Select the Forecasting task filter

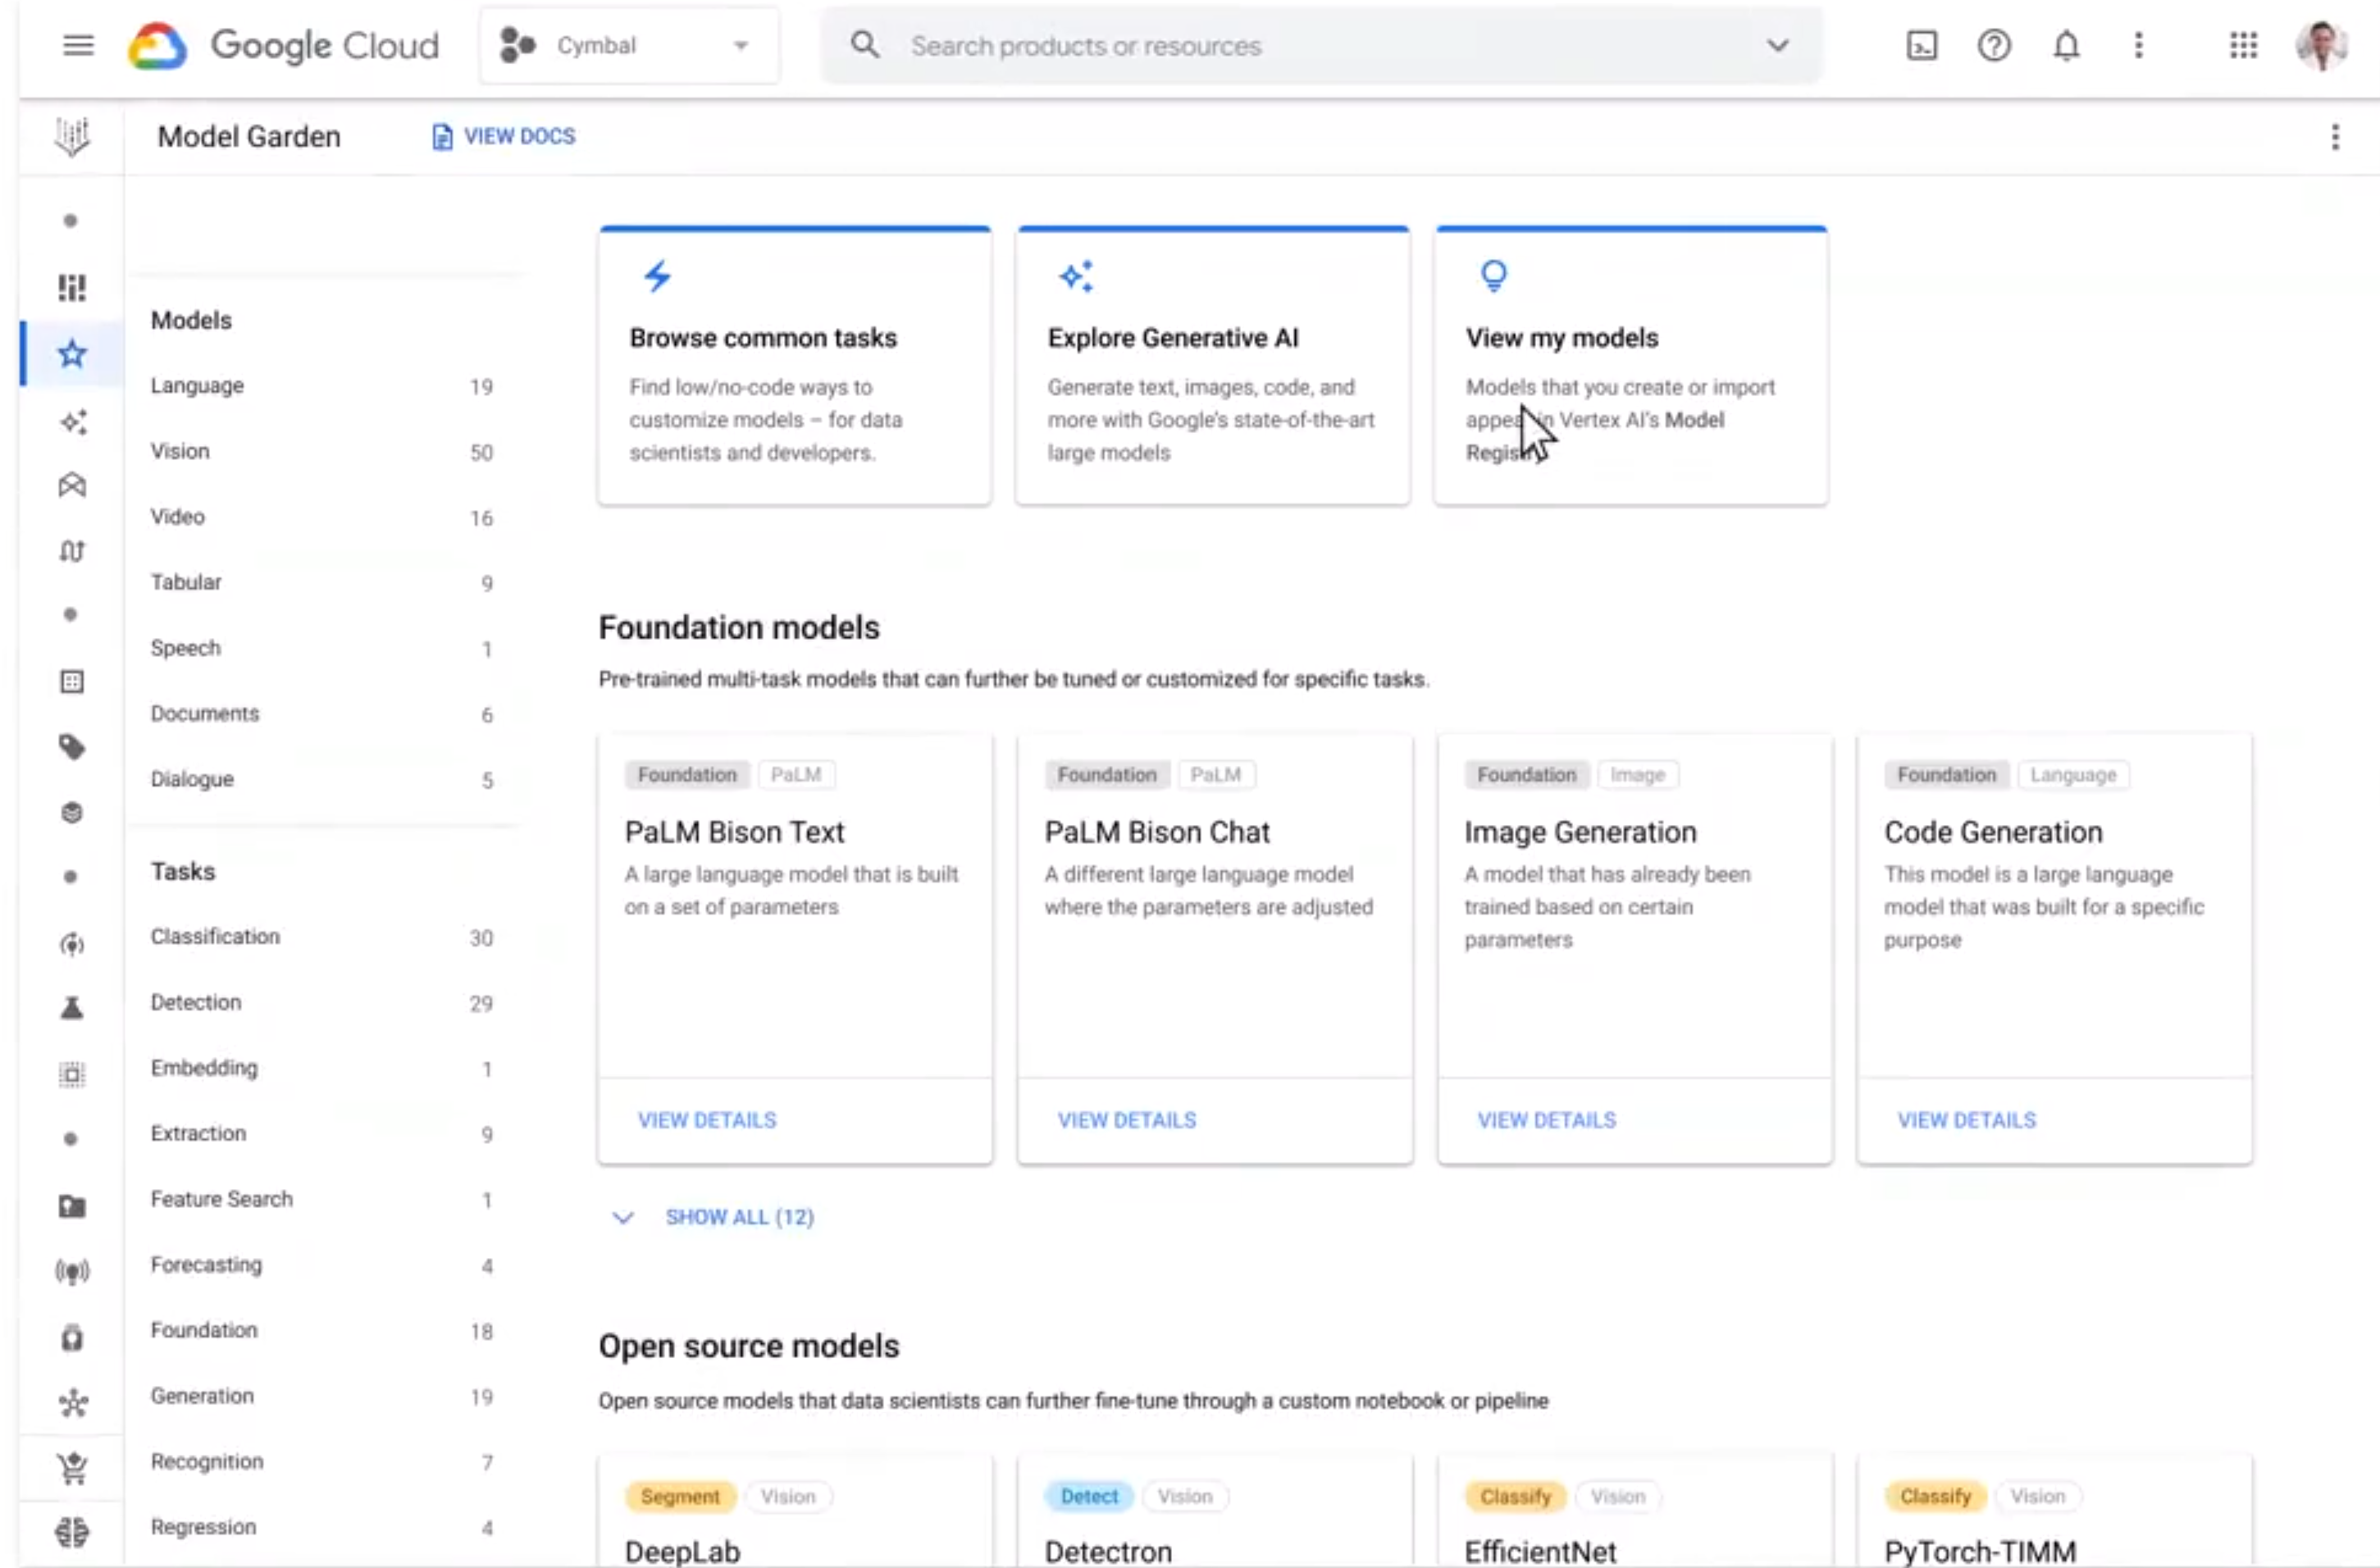click(x=322, y=1265)
